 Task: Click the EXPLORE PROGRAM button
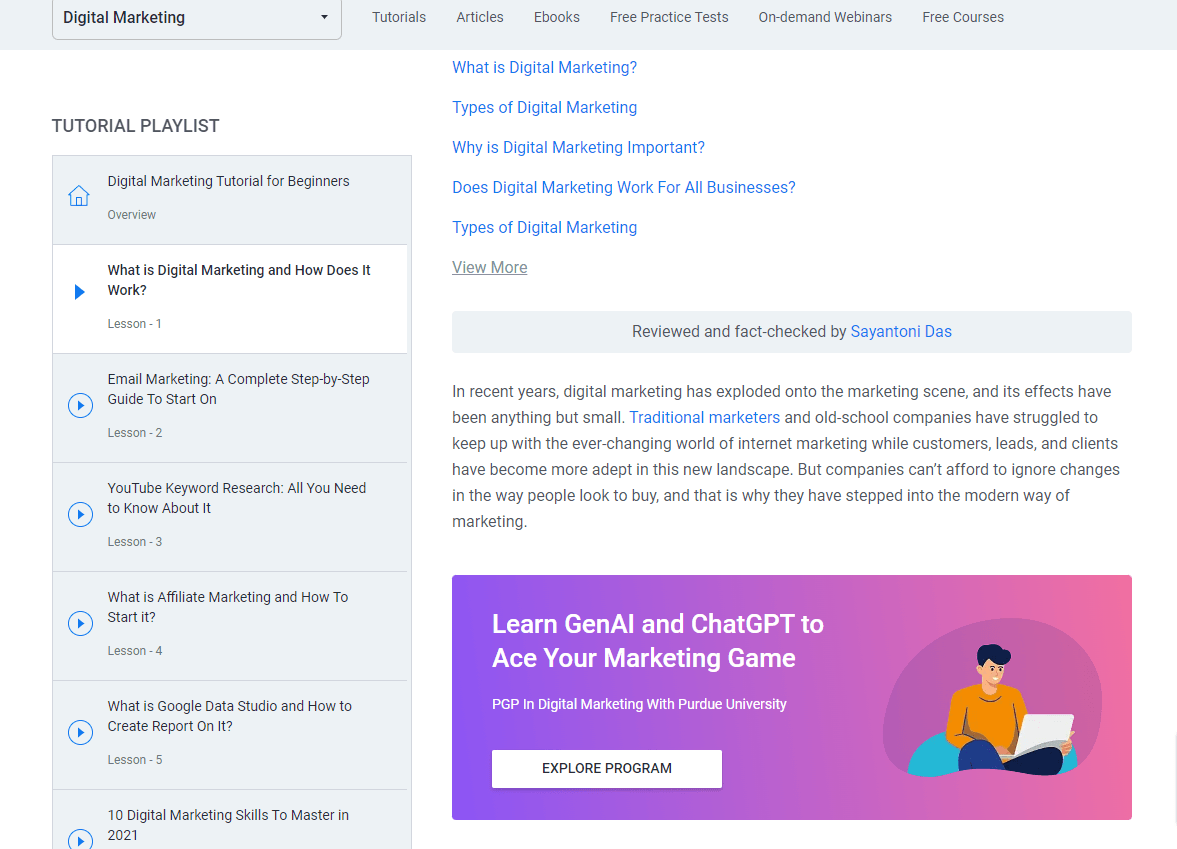(606, 768)
